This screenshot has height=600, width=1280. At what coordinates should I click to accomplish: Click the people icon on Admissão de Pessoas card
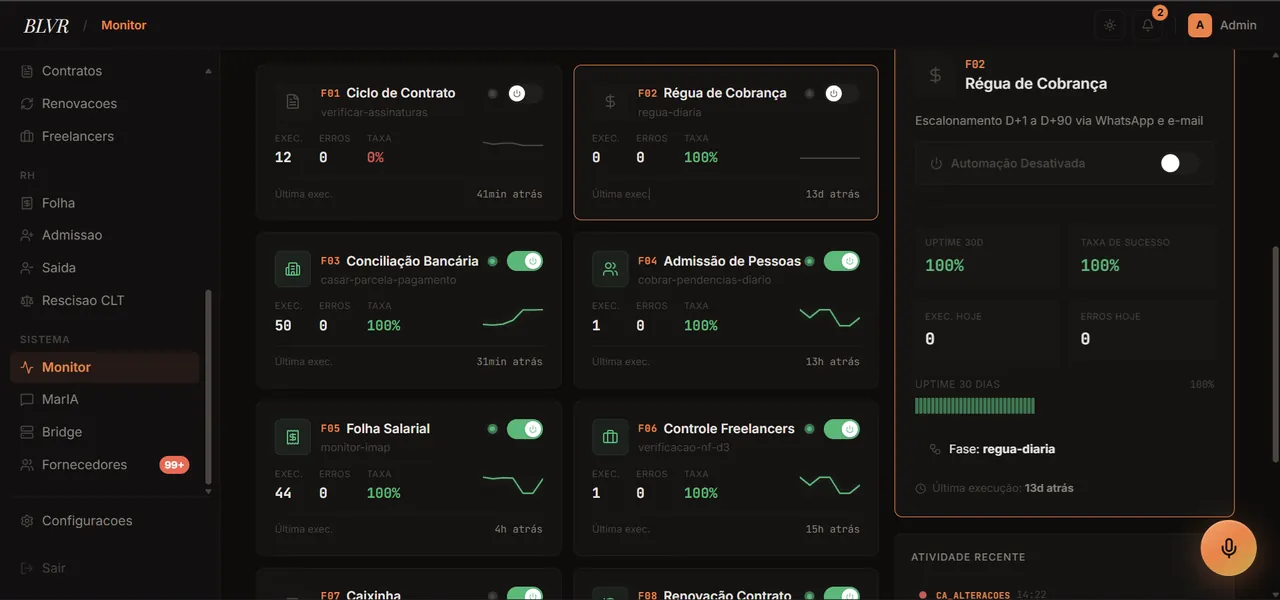(610, 269)
